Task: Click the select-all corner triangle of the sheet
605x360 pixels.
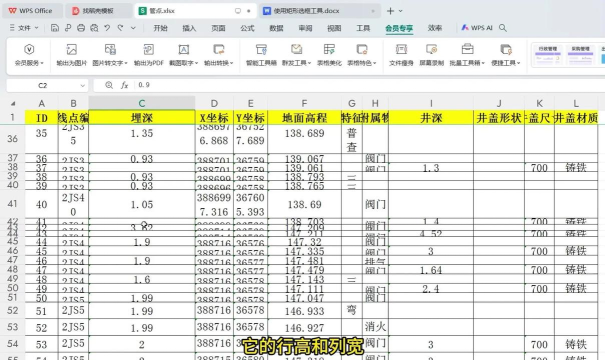Action: point(13,103)
